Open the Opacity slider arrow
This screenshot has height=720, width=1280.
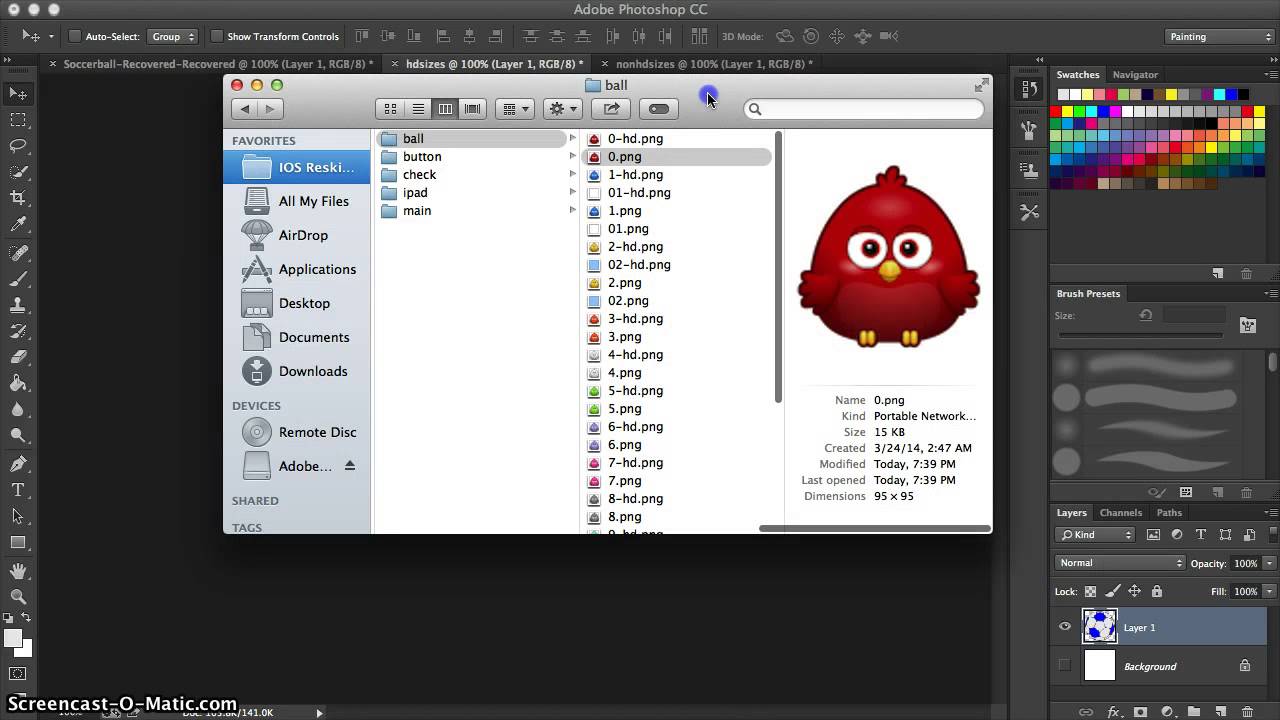(x=1270, y=563)
